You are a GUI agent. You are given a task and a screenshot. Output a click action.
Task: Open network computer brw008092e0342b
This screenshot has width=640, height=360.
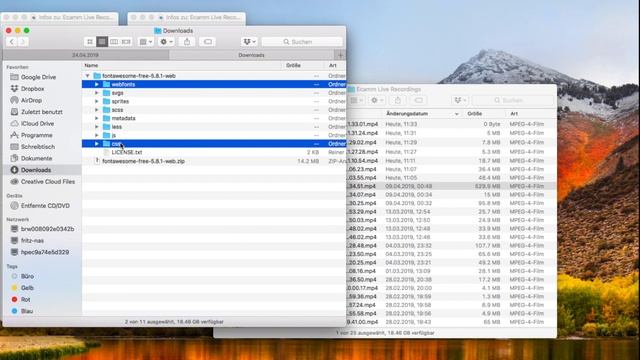click(47, 229)
